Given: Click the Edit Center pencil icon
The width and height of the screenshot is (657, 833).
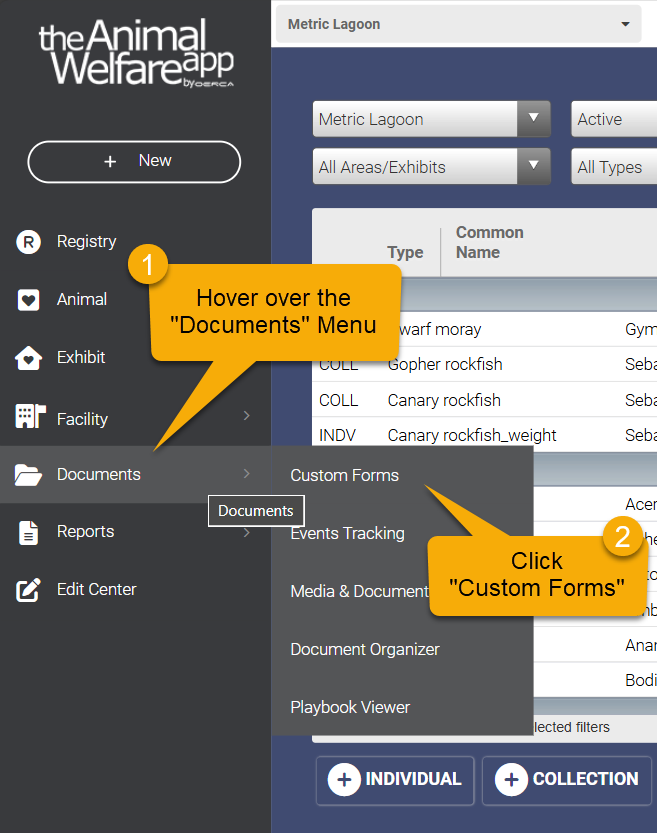Looking at the screenshot, I should [28, 590].
